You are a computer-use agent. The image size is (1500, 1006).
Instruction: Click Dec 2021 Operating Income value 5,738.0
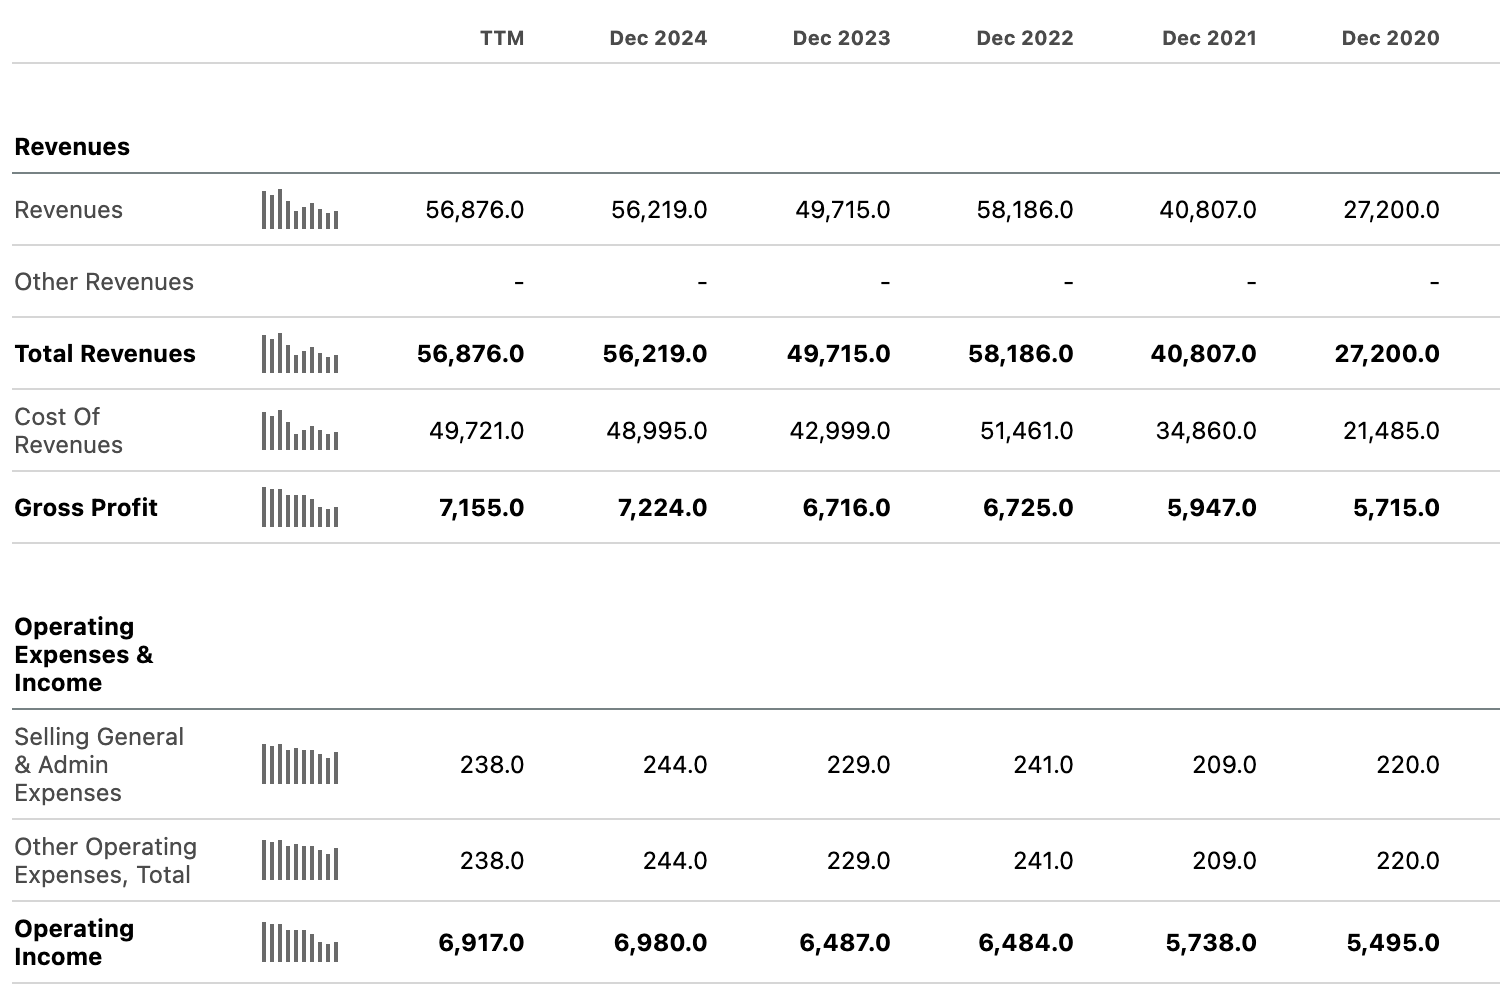(1211, 943)
